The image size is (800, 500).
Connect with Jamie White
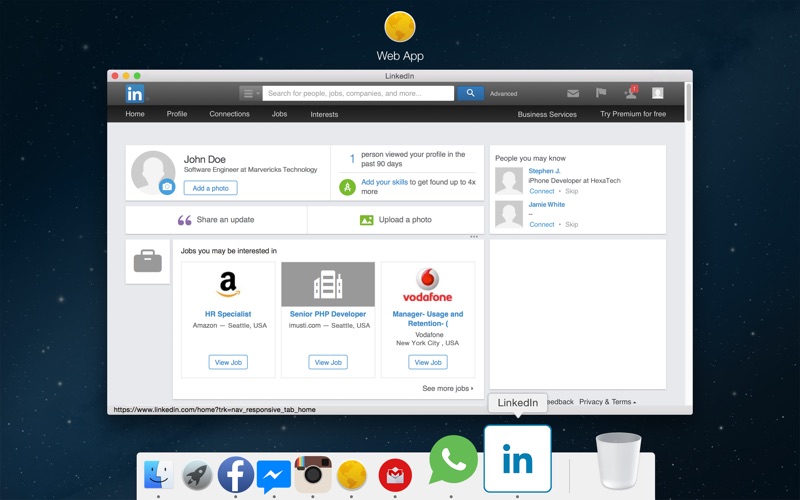pos(542,224)
